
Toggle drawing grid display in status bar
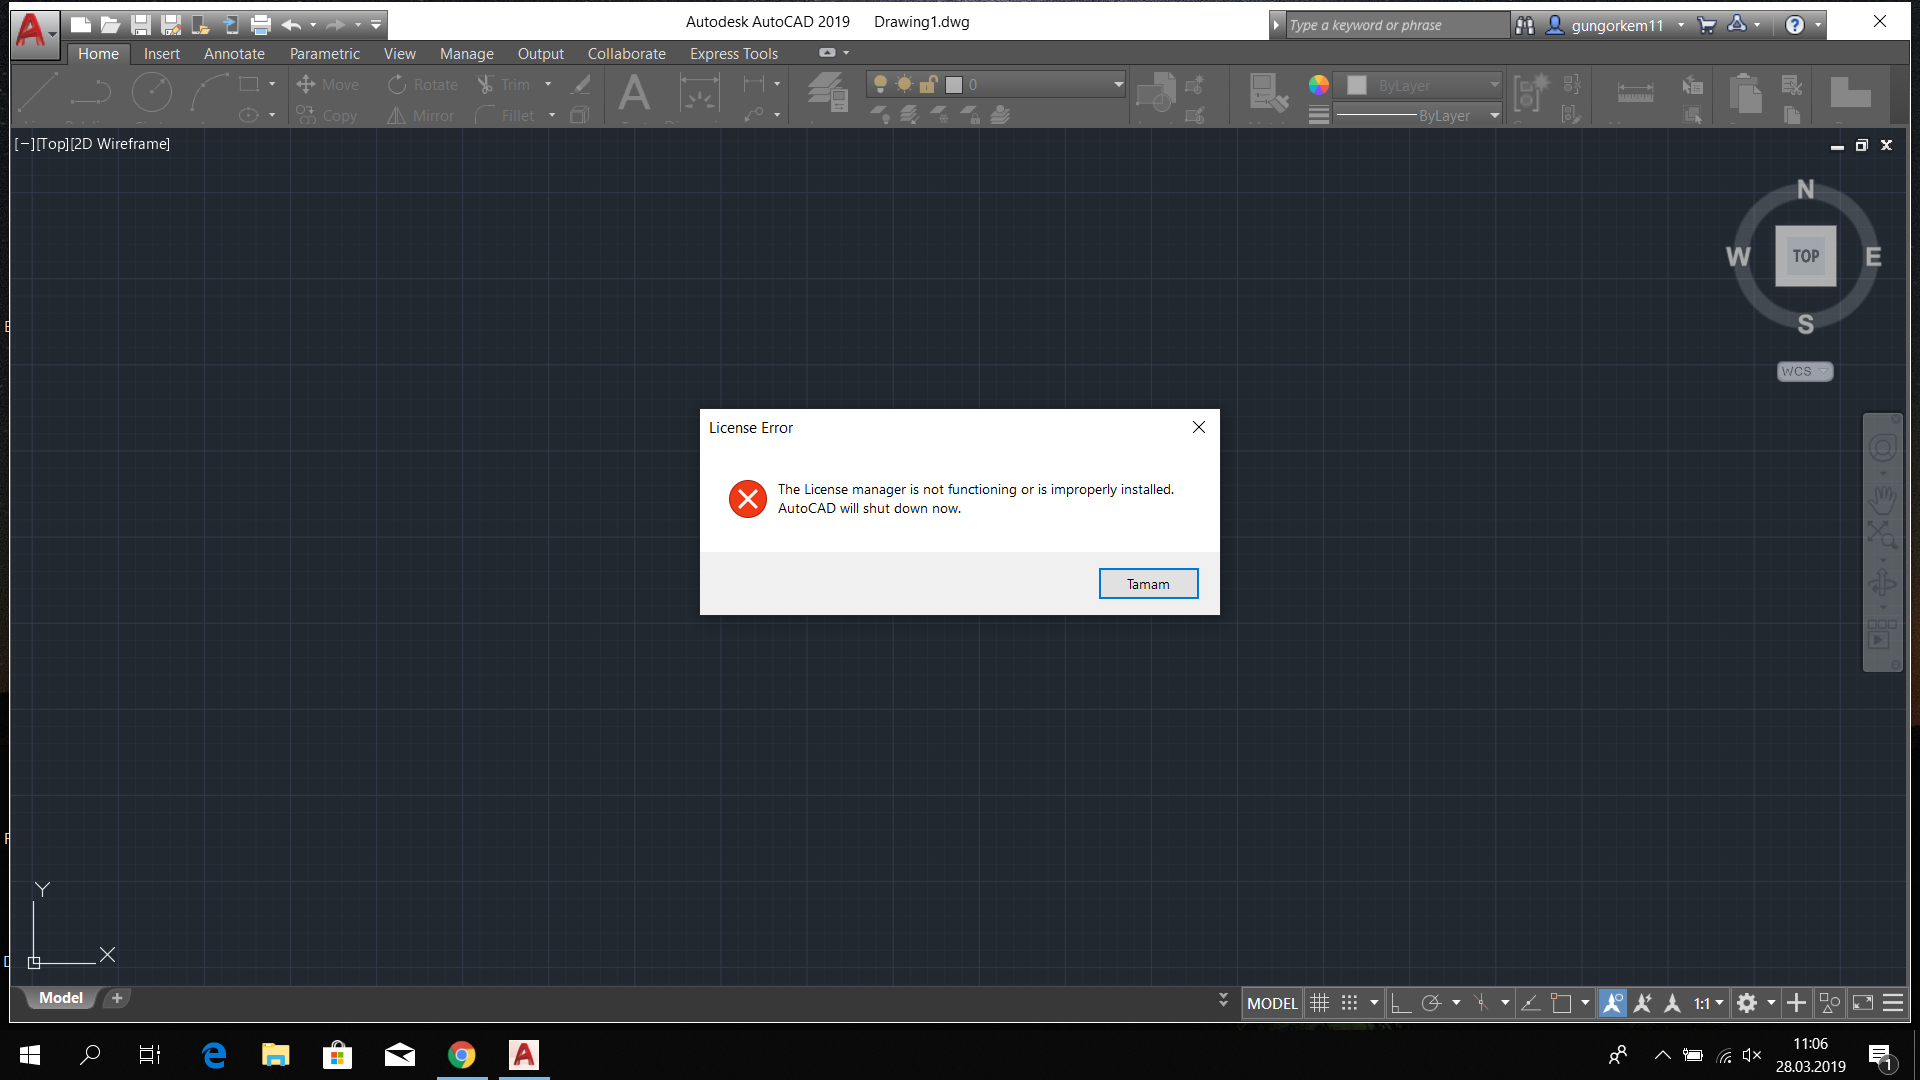click(x=1319, y=1003)
